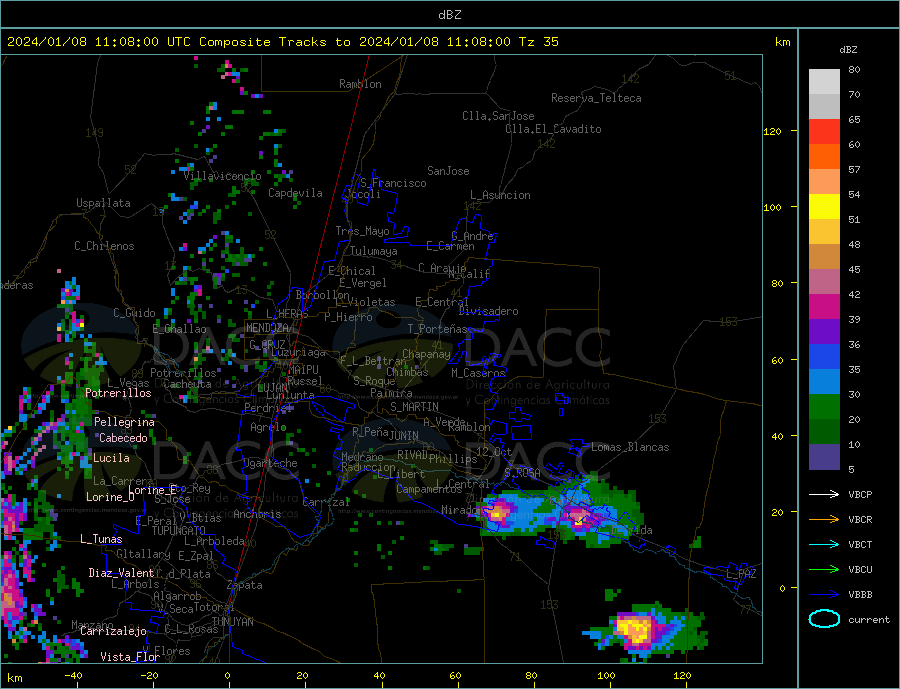
Task: Click the Carrizalejo label
Action: coord(113,632)
